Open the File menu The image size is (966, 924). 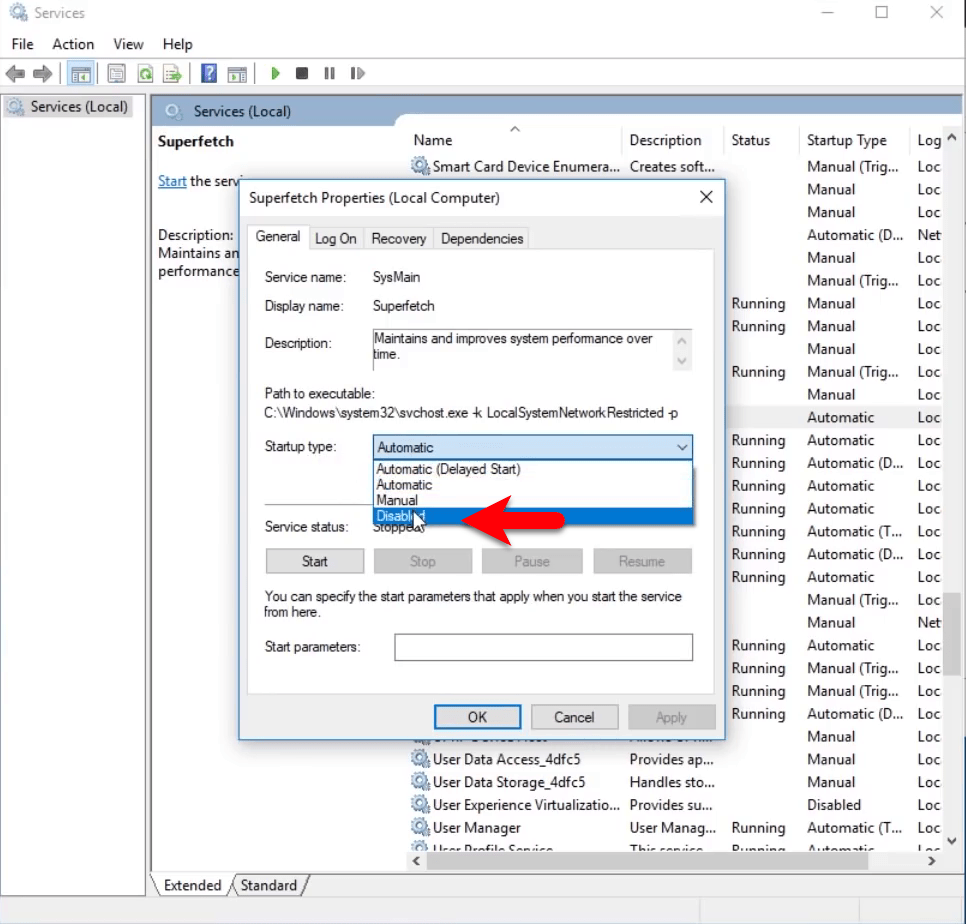tap(23, 44)
